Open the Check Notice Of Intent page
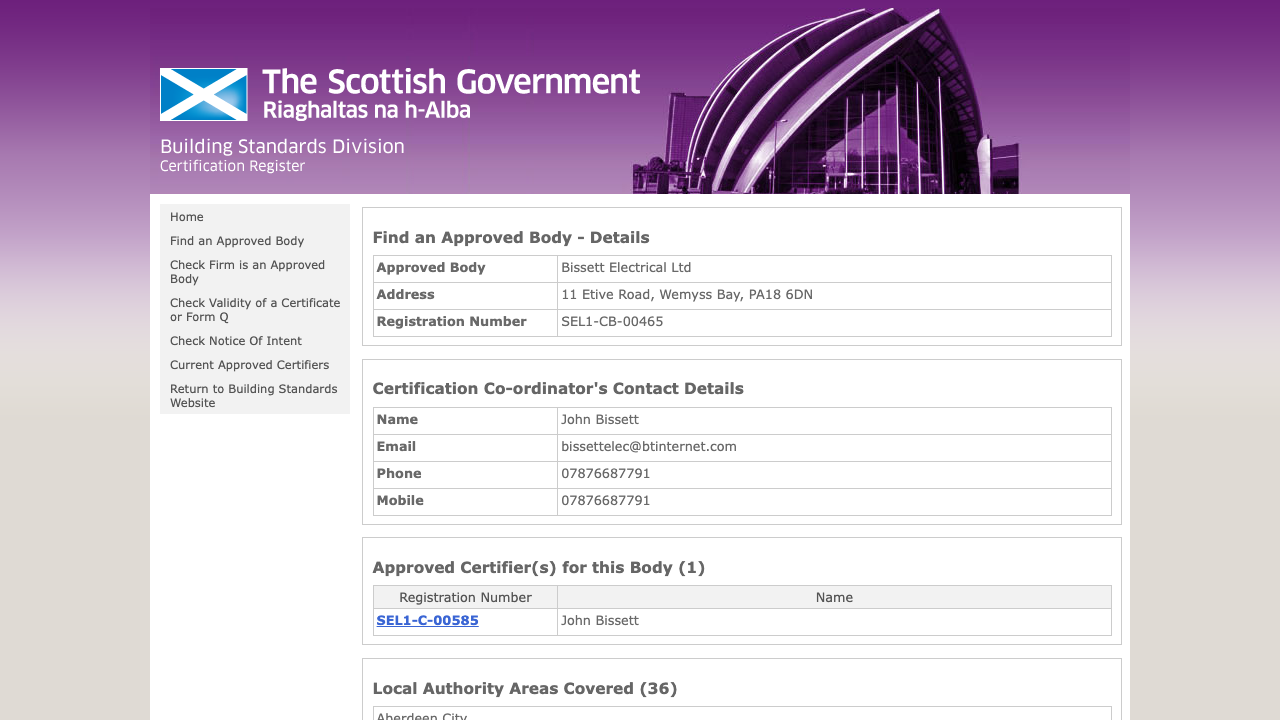This screenshot has width=1280, height=720. [236, 341]
